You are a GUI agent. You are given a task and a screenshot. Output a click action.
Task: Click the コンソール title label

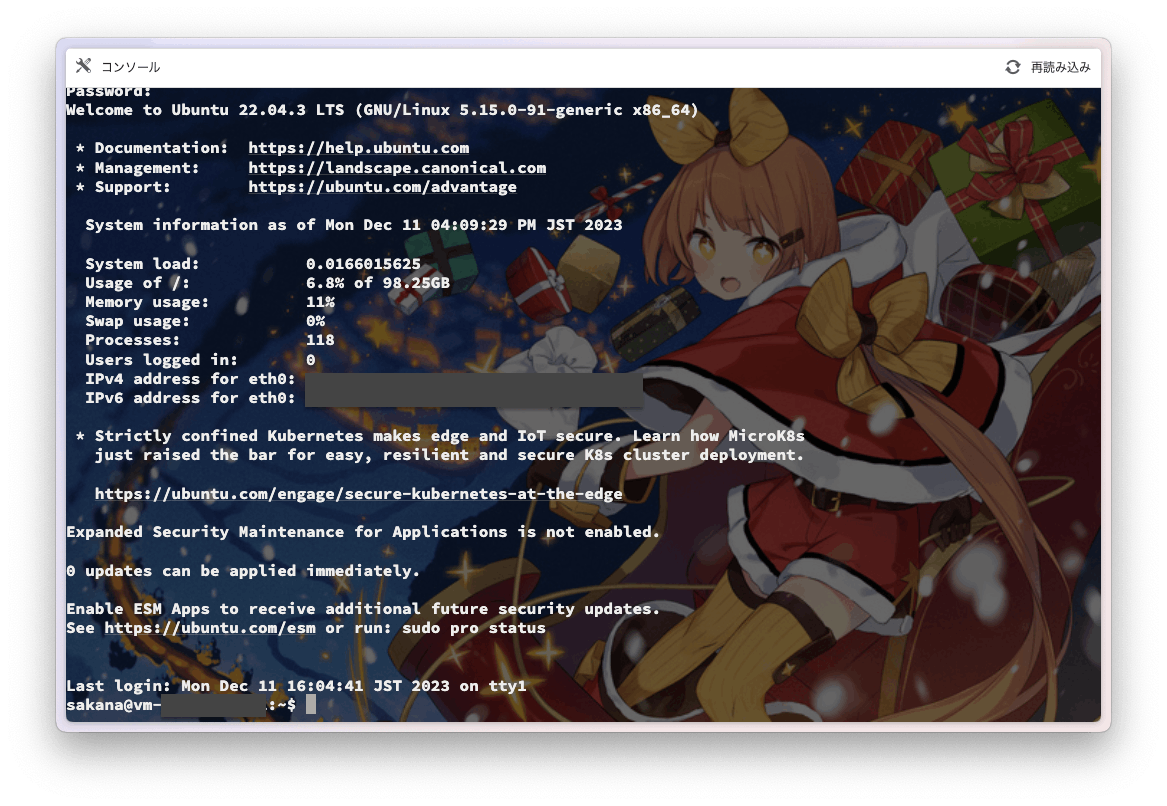pos(130,67)
